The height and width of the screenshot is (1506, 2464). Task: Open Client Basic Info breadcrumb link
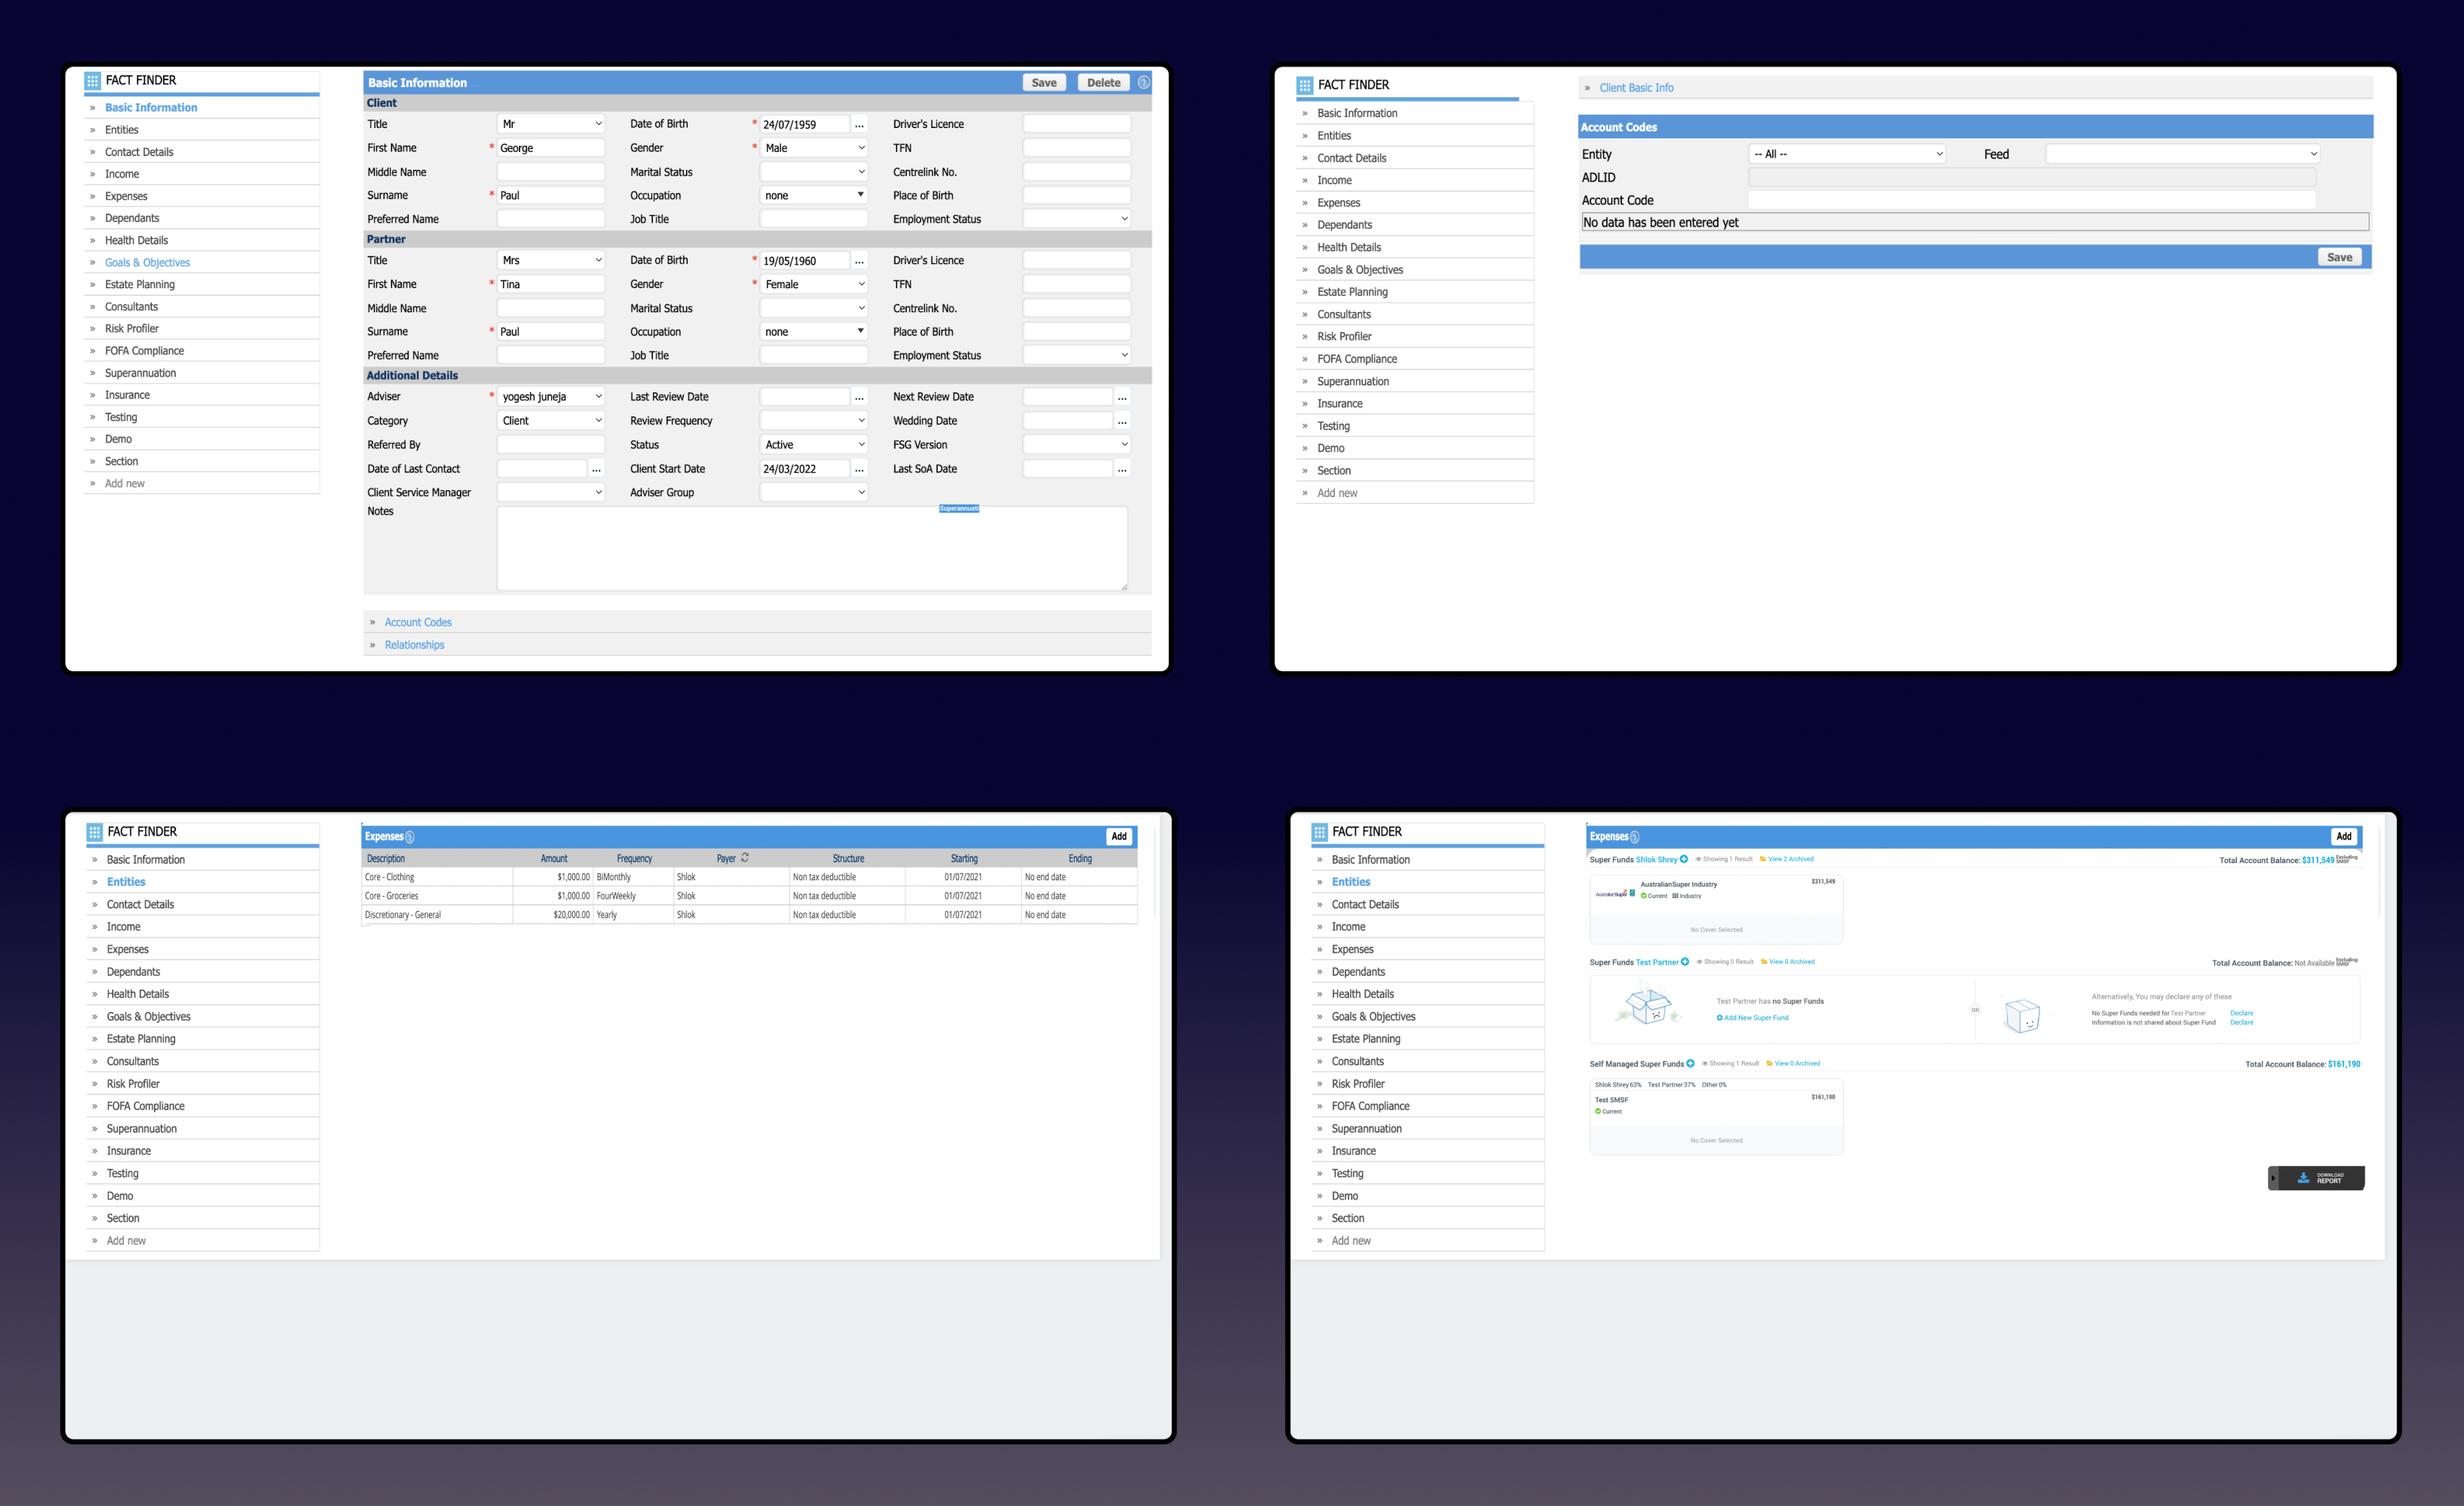pos(1636,88)
